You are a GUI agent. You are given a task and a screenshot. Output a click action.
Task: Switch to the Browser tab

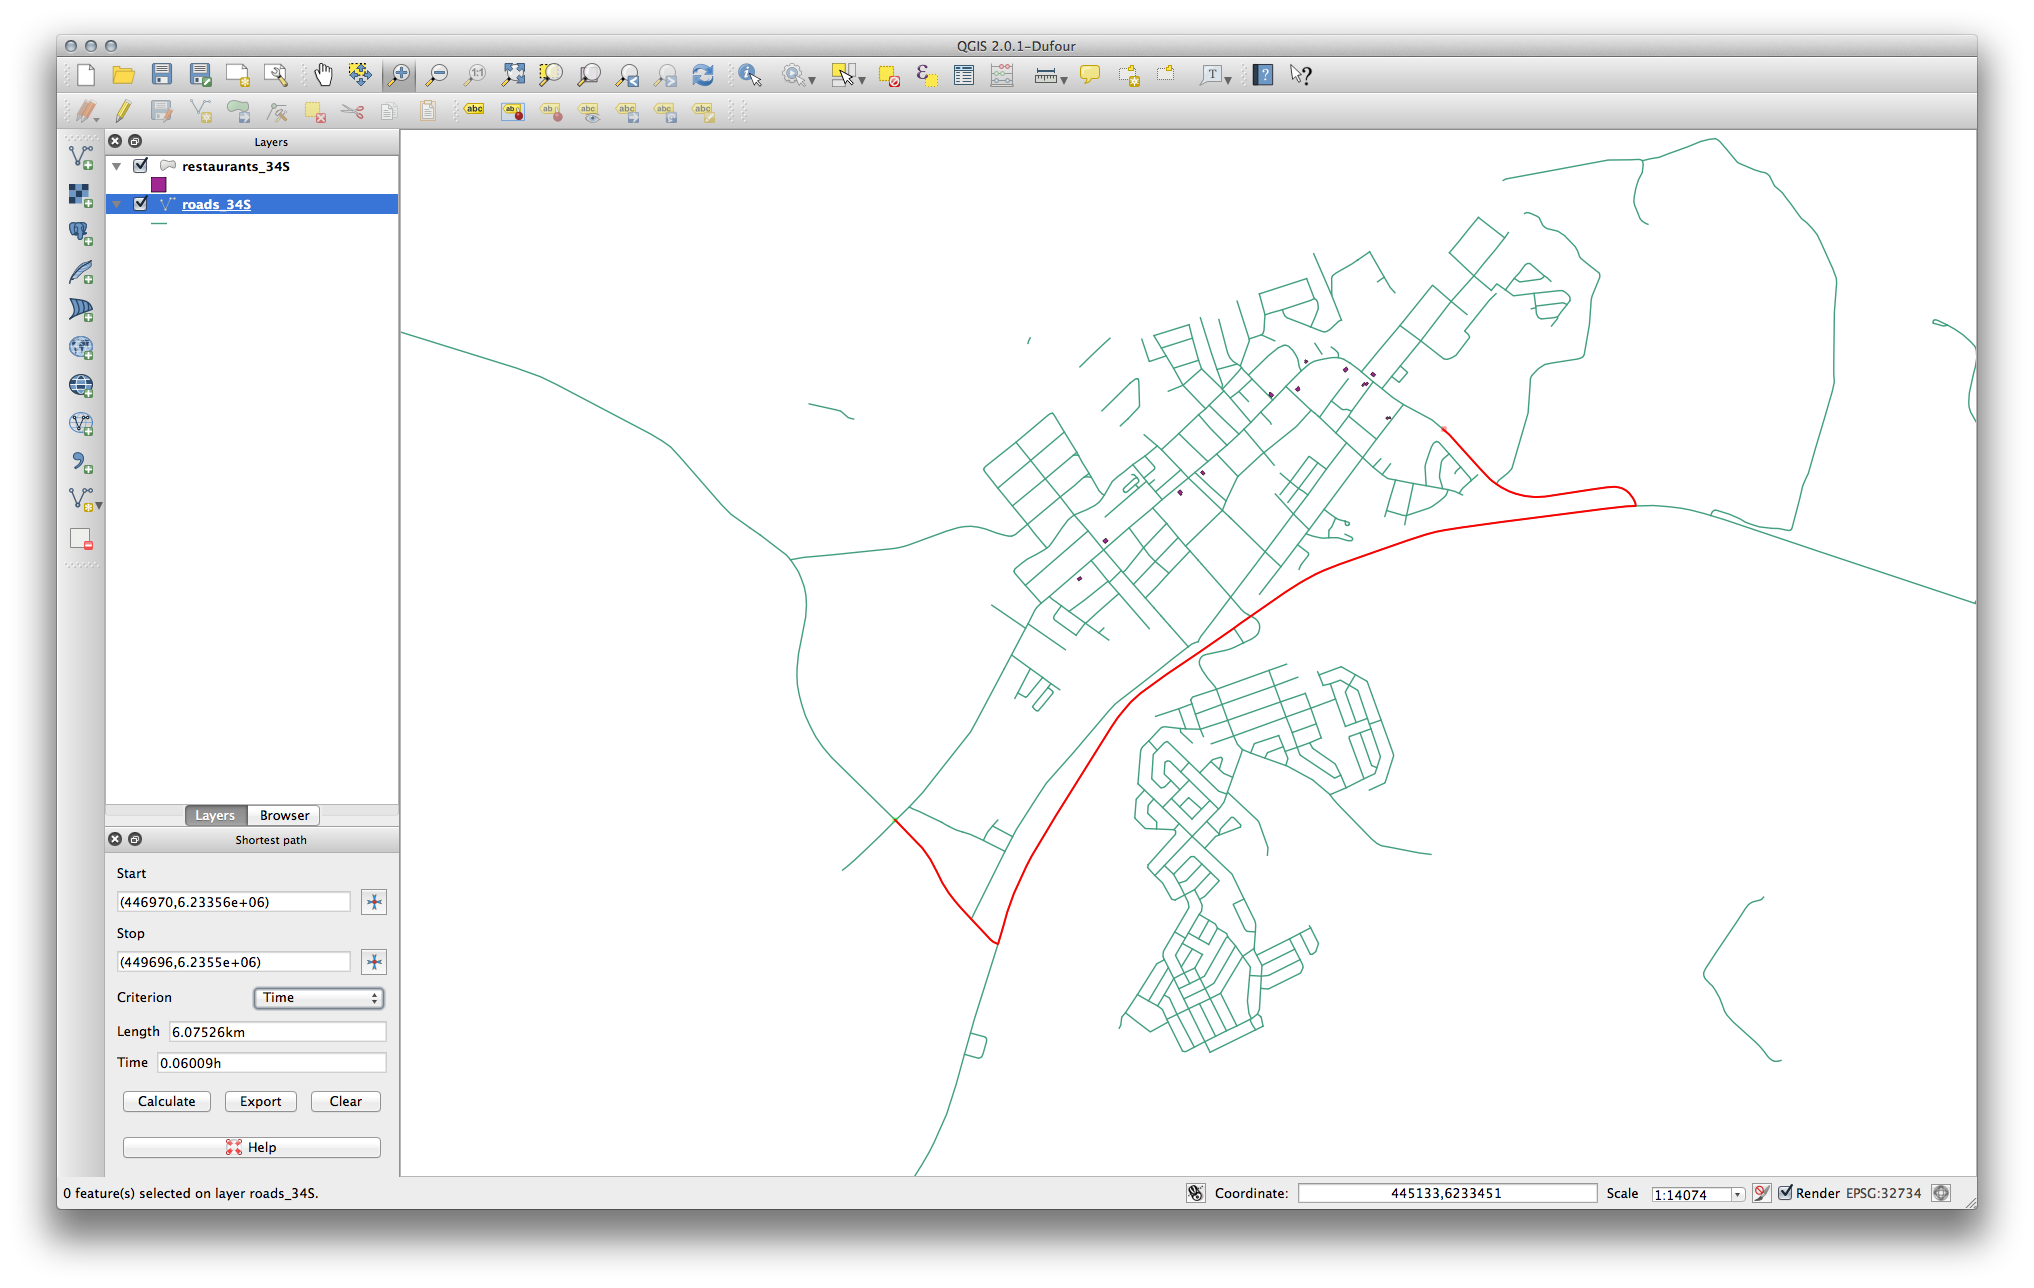[x=284, y=816]
